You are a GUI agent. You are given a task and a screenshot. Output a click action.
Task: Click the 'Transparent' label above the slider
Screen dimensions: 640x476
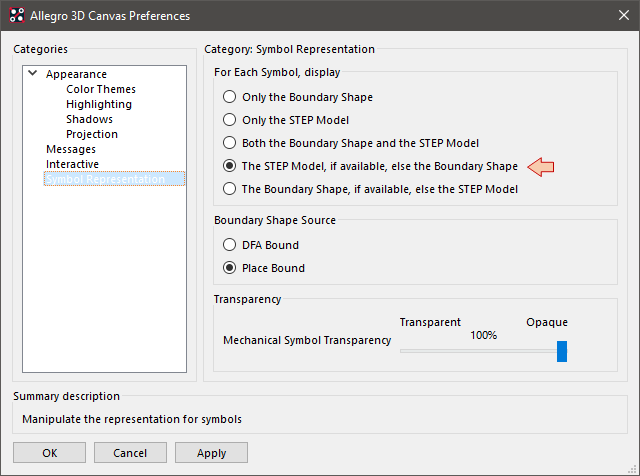pos(430,322)
